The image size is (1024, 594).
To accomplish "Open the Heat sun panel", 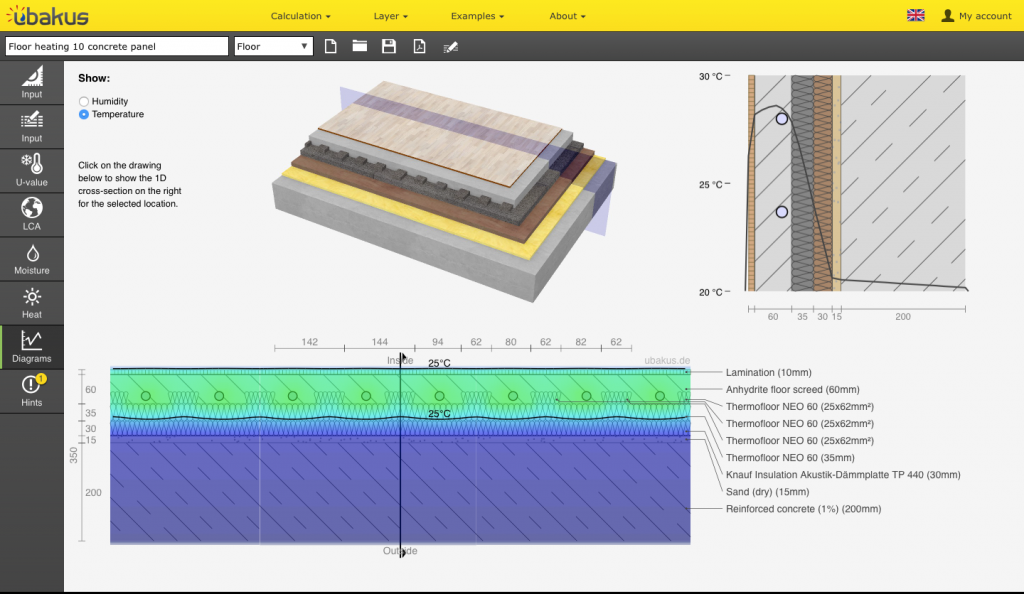I will pos(32,302).
